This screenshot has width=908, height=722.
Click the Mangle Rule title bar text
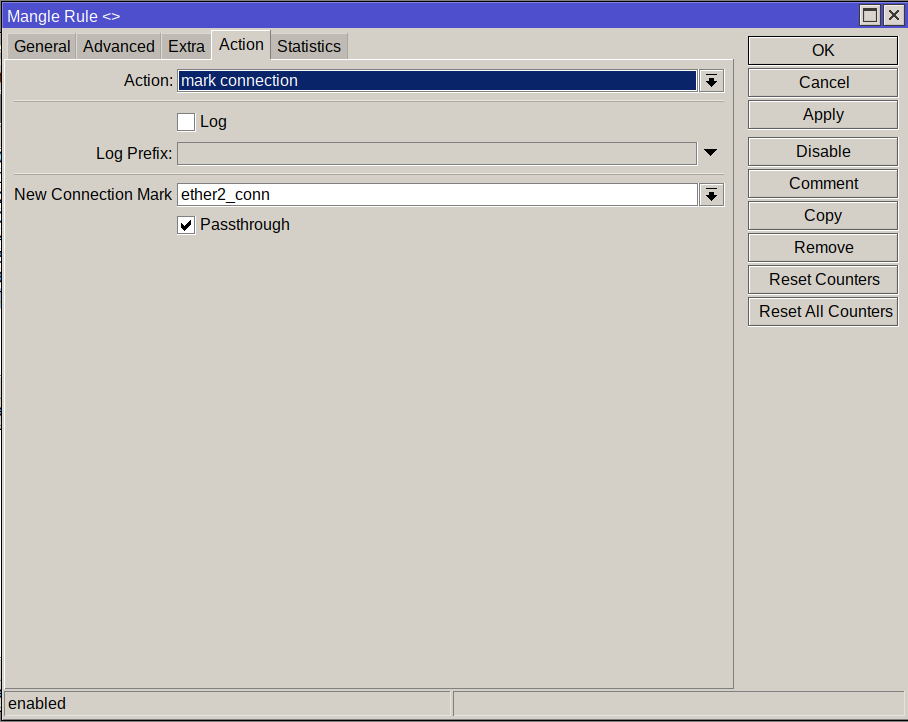pyautogui.click(x=64, y=16)
